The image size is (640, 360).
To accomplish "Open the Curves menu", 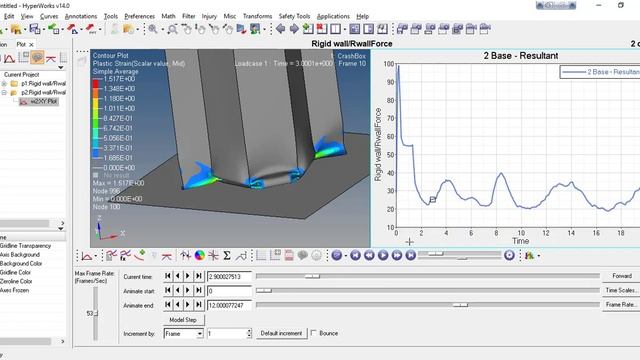I will [49, 16].
